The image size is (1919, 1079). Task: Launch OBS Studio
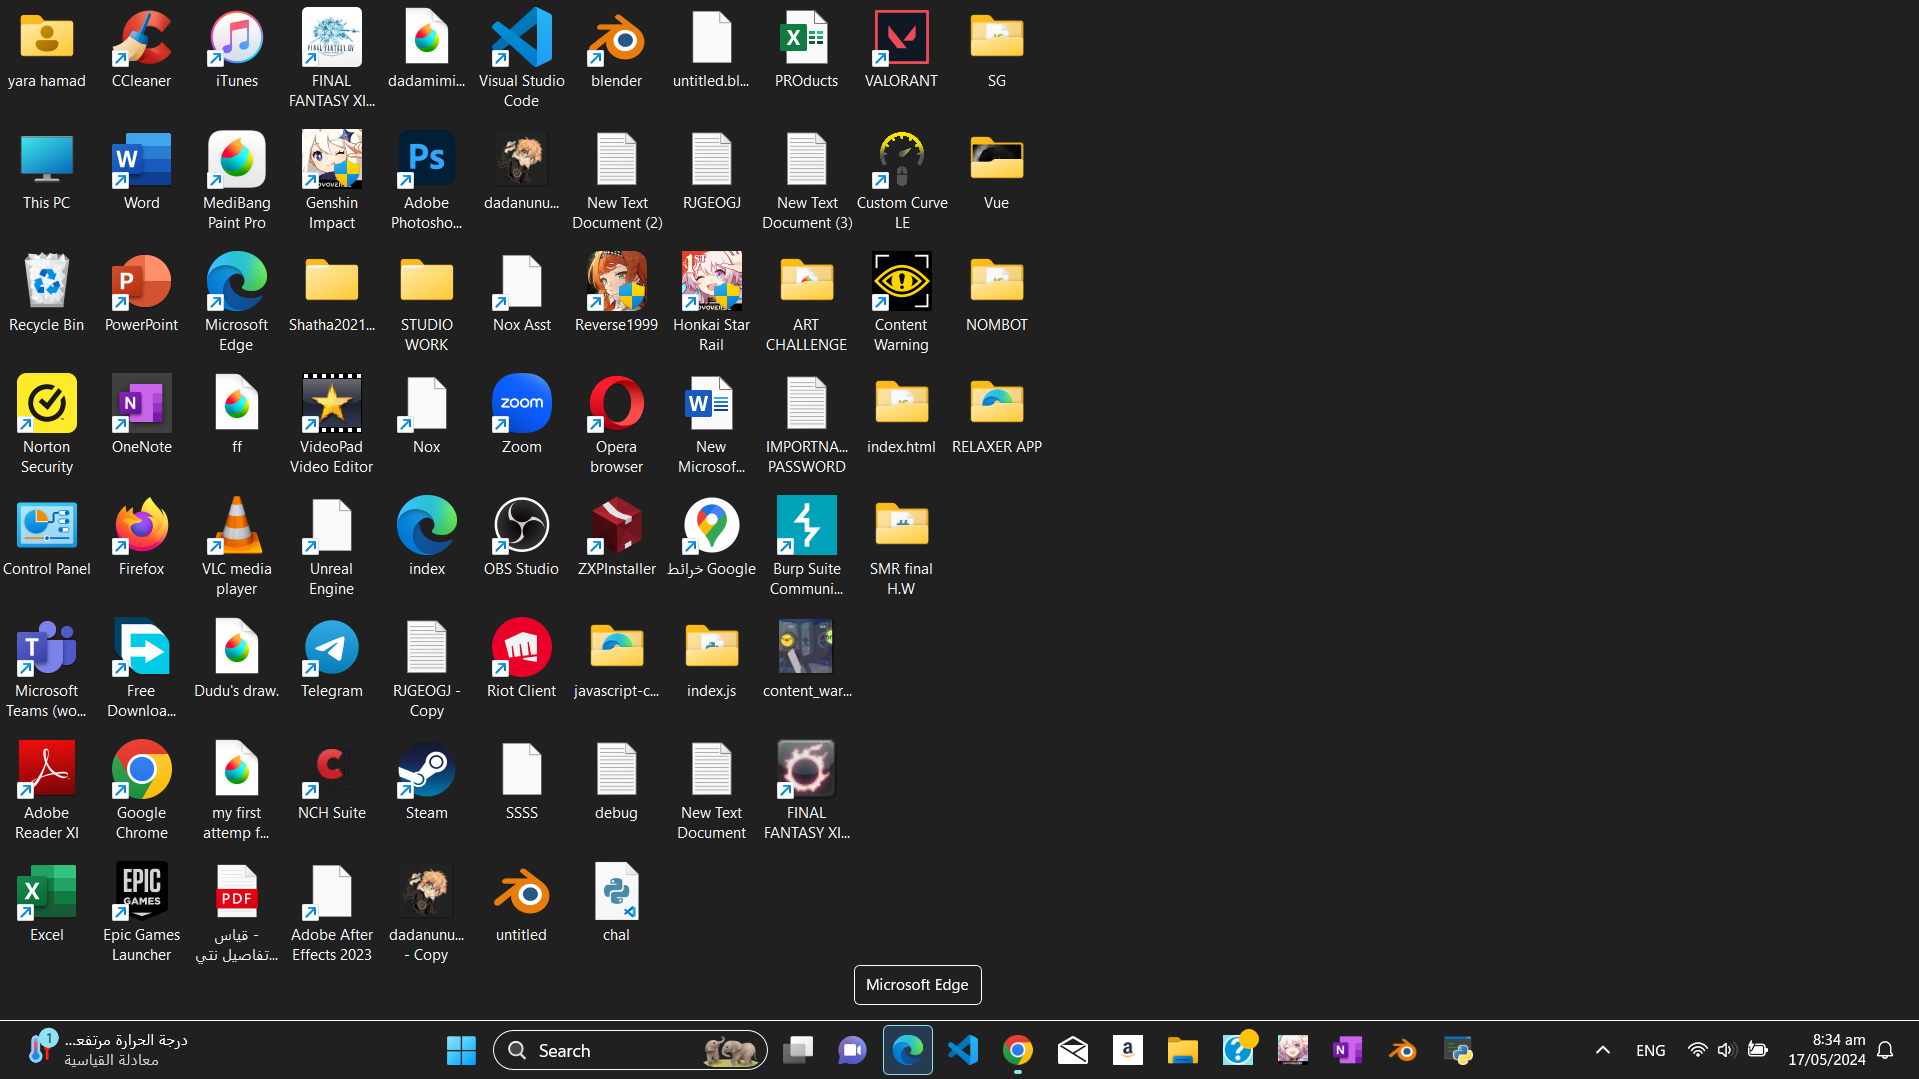[x=521, y=525]
